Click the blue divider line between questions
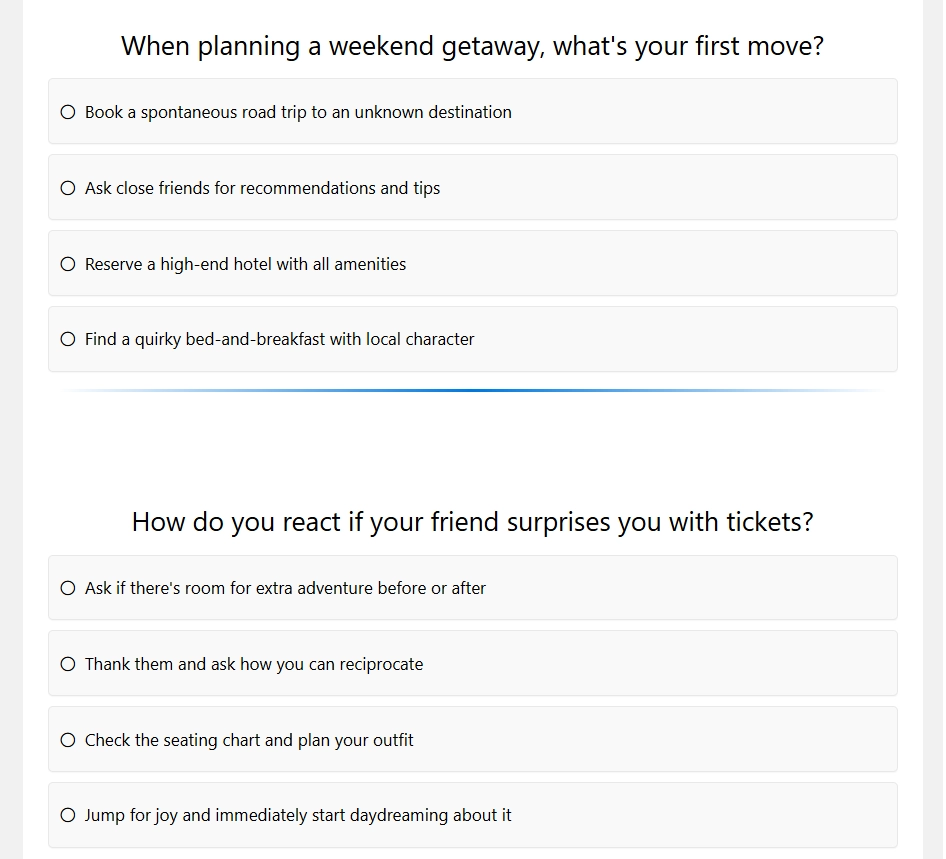 [472, 390]
